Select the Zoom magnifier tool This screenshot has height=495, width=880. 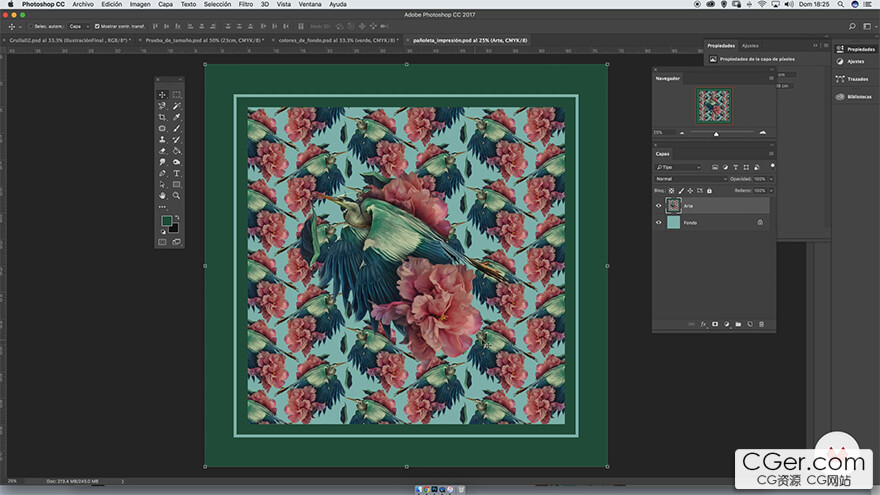pyautogui.click(x=176, y=196)
